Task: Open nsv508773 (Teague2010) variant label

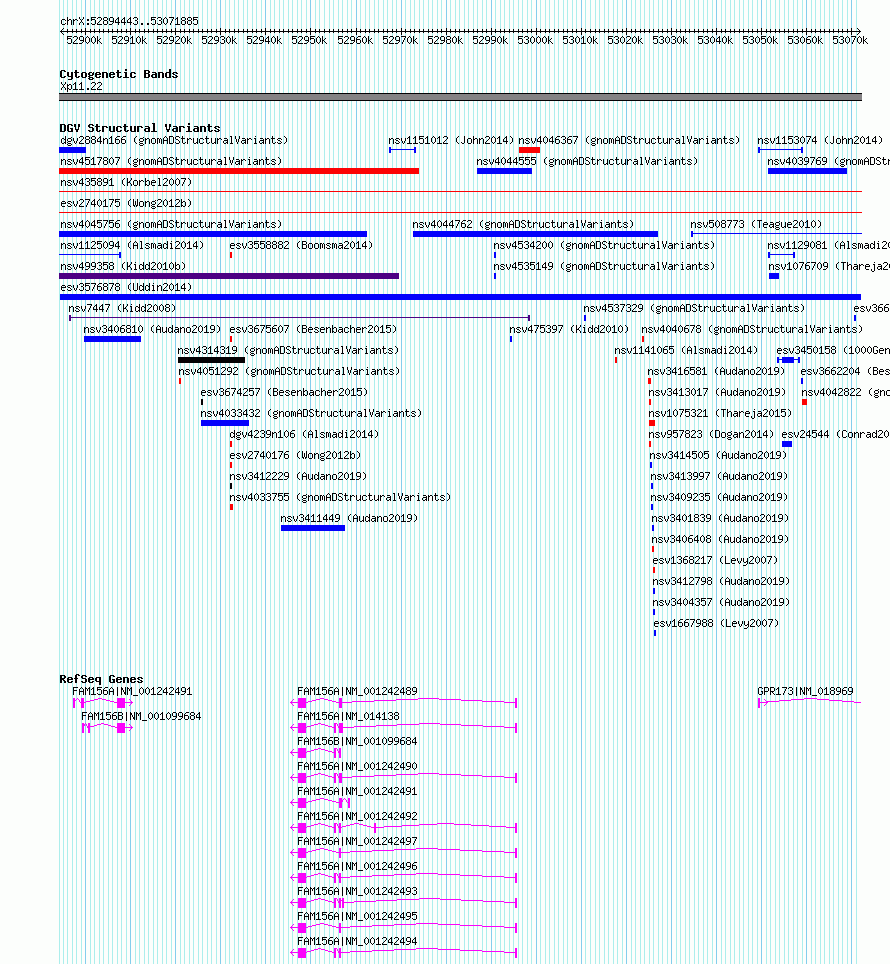Action: point(756,224)
